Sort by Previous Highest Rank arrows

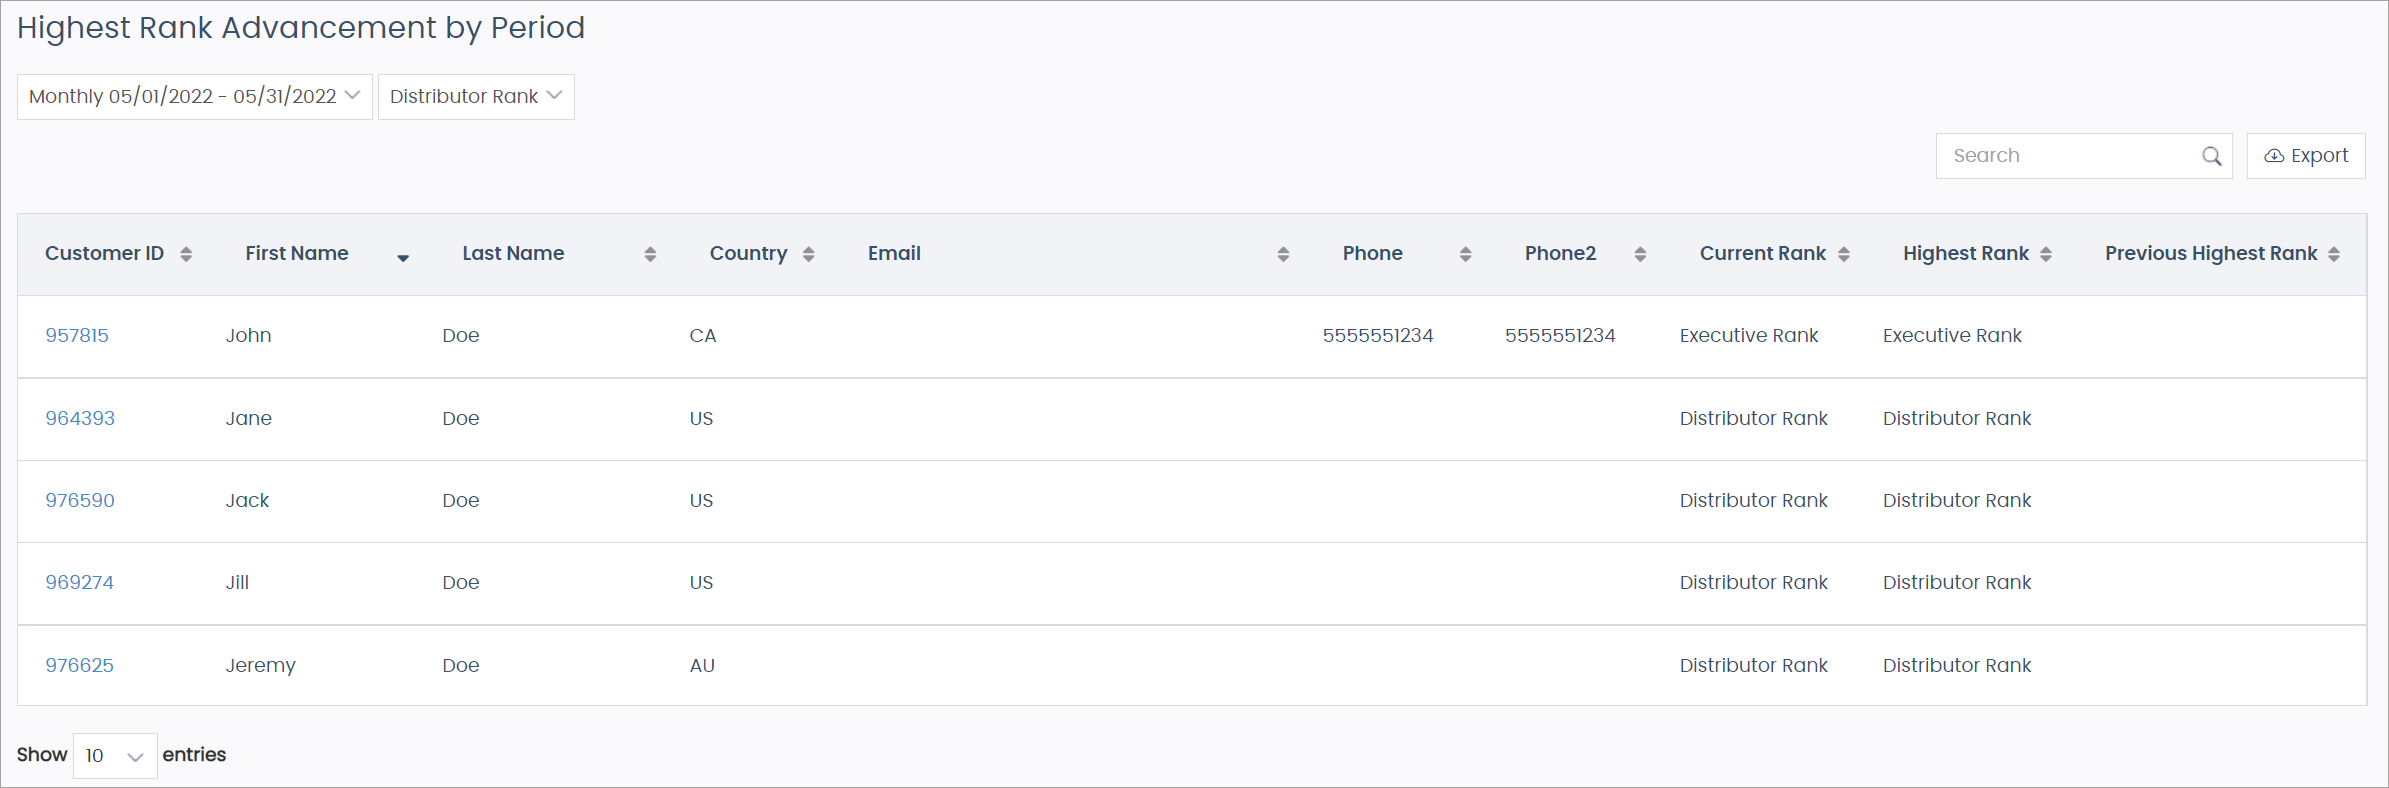[x=2334, y=254]
